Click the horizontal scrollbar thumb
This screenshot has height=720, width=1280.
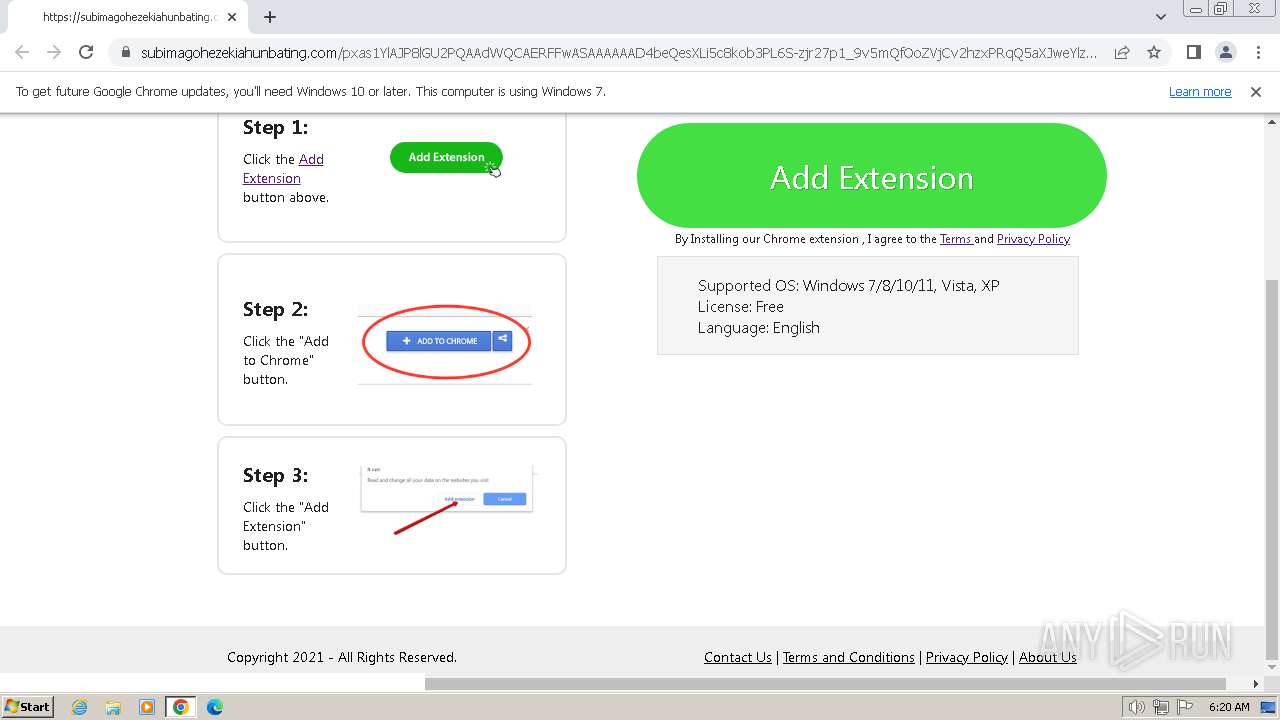pyautogui.click(x=825, y=684)
